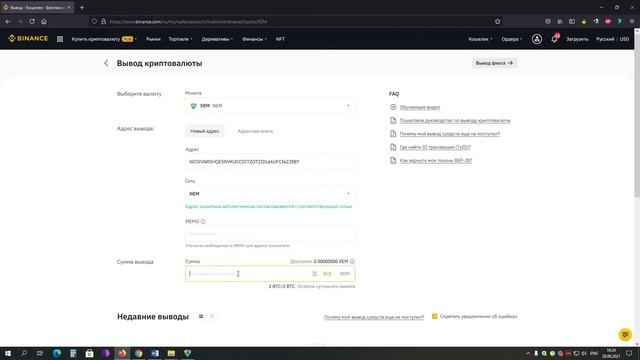Open the user profile icon
Image resolution: width=640 pixels, height=360 pixels.
point(537,39)
